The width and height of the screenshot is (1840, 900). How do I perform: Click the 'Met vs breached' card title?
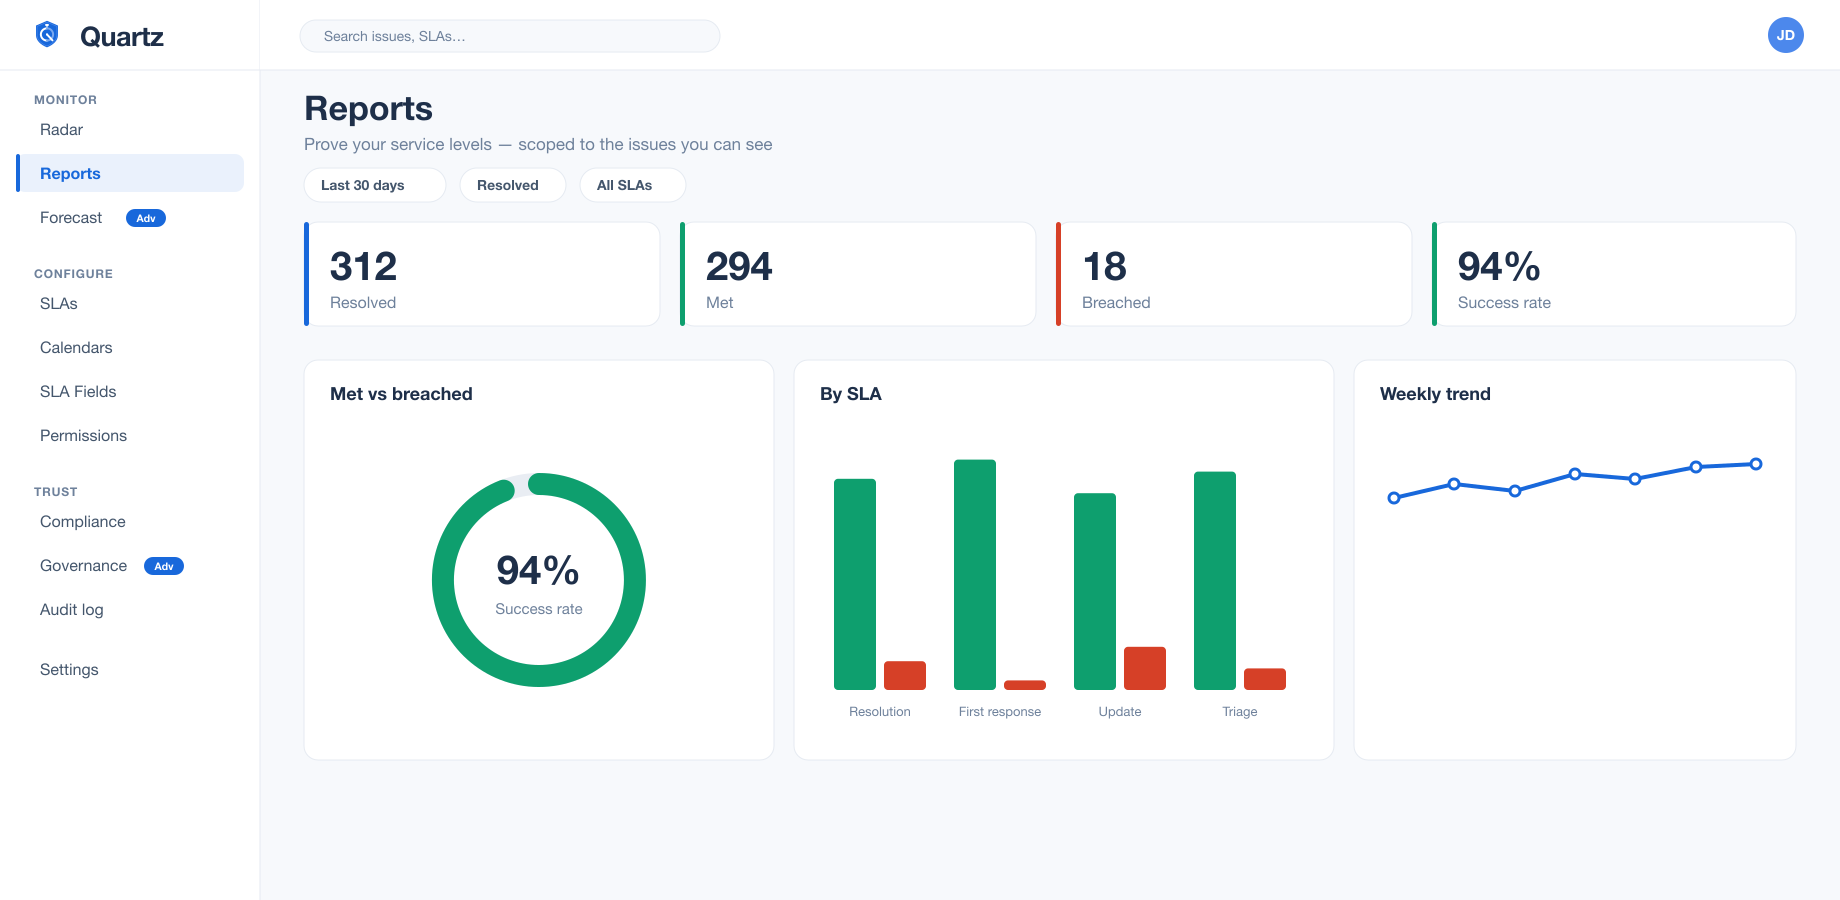[401, 394]
